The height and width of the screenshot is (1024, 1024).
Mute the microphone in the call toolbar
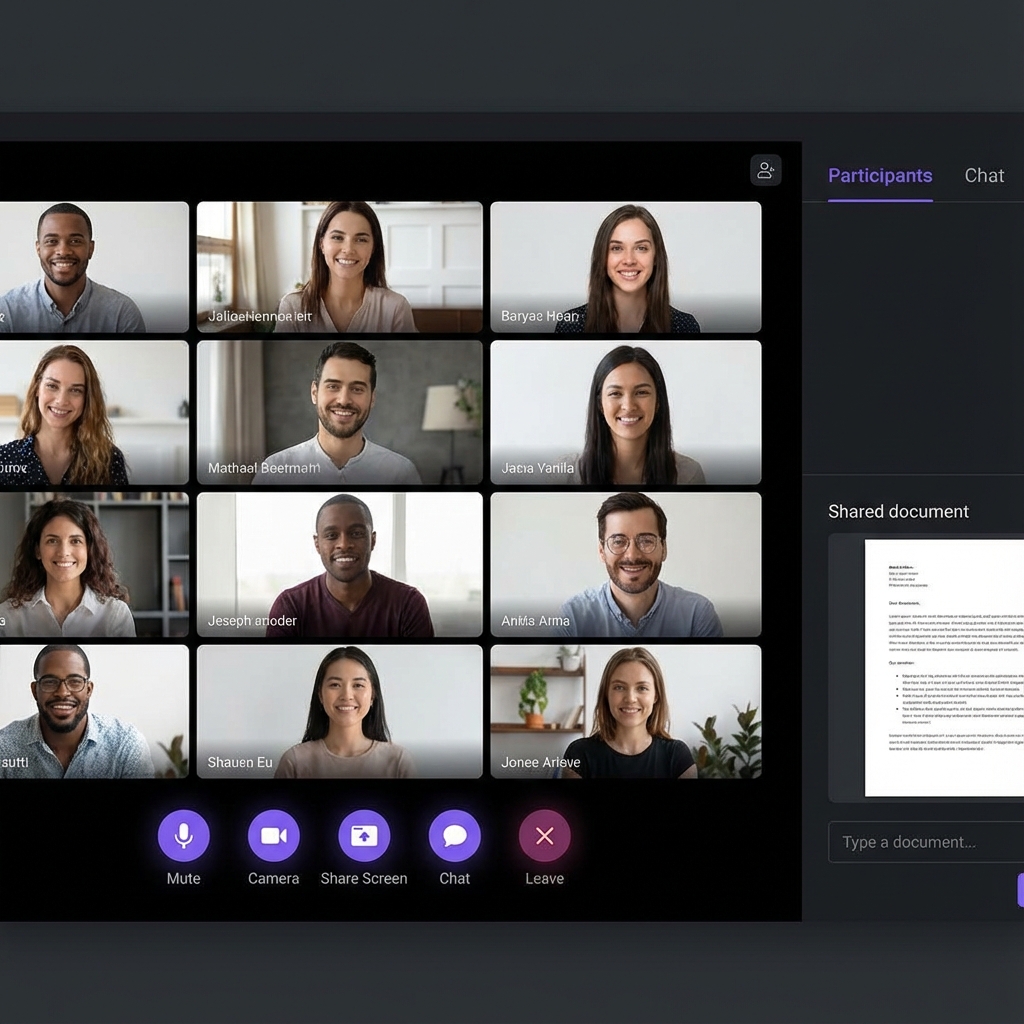point(184,836)
